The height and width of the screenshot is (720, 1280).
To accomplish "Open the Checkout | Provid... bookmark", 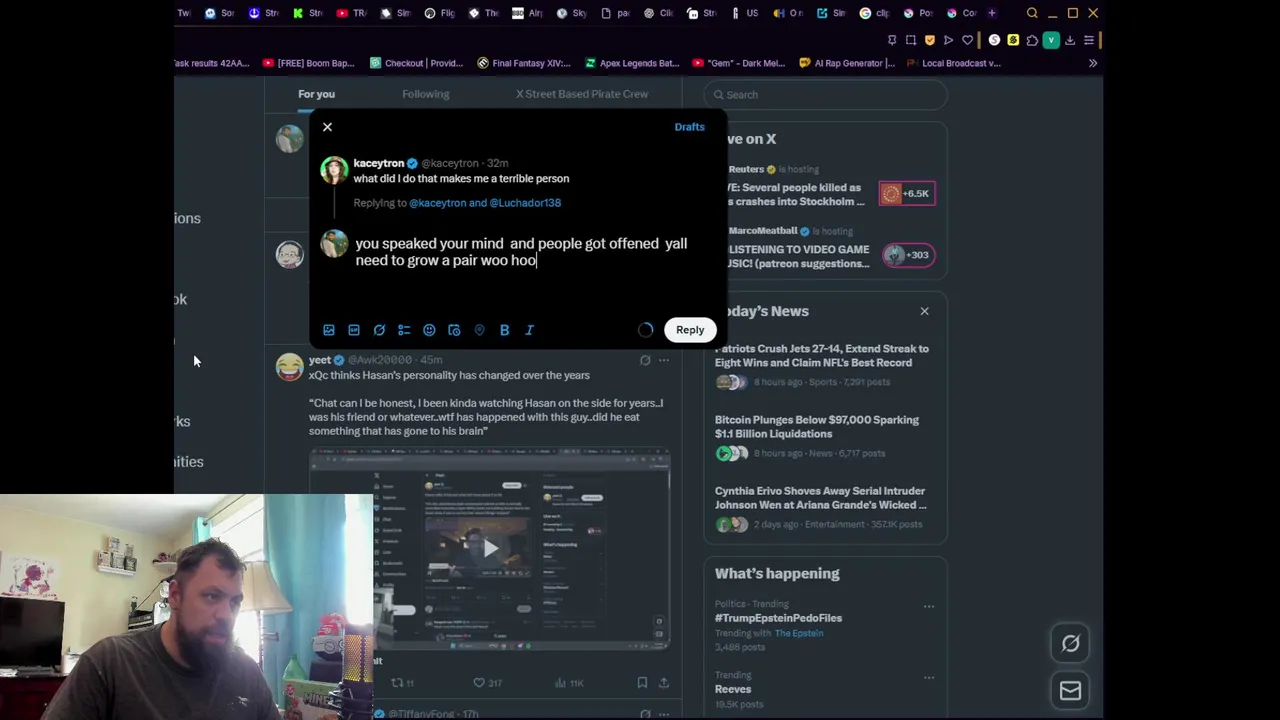I will pyautogui.click(x=416, y=63).
